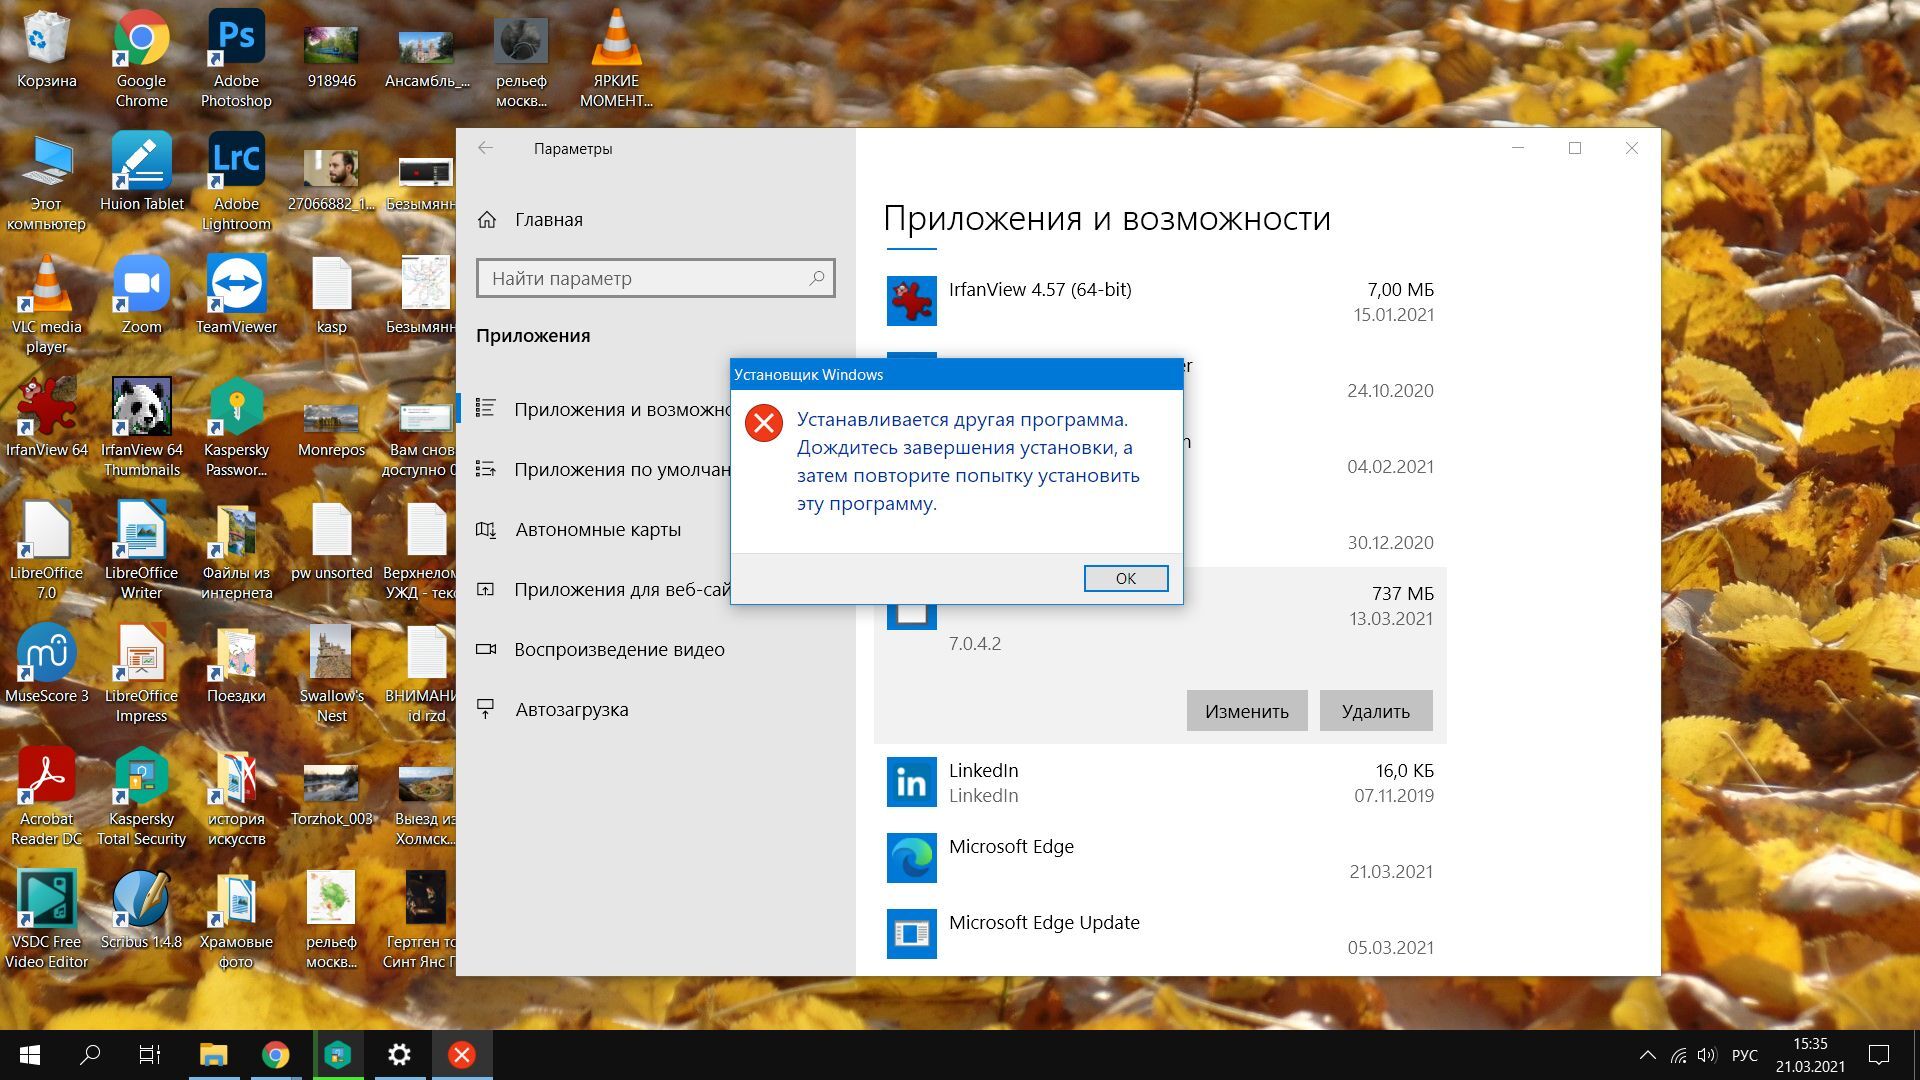
Task: Click the Microsoft Edge Update list icon
Action: pyautogui.click(x=911, y=934)
